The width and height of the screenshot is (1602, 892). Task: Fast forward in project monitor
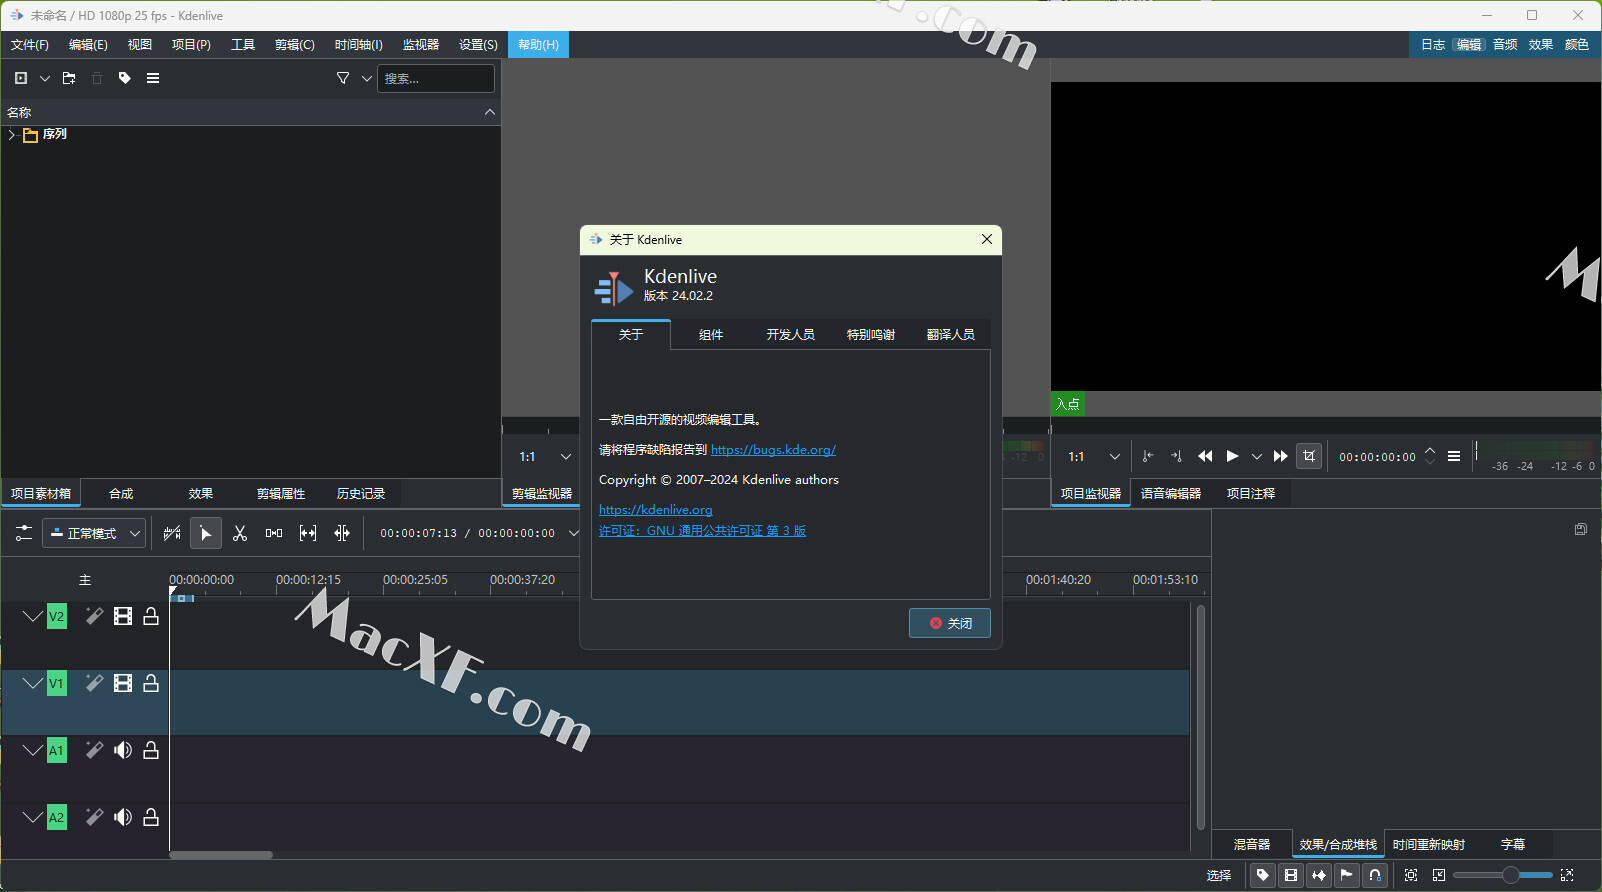[x=1280, y=456]
